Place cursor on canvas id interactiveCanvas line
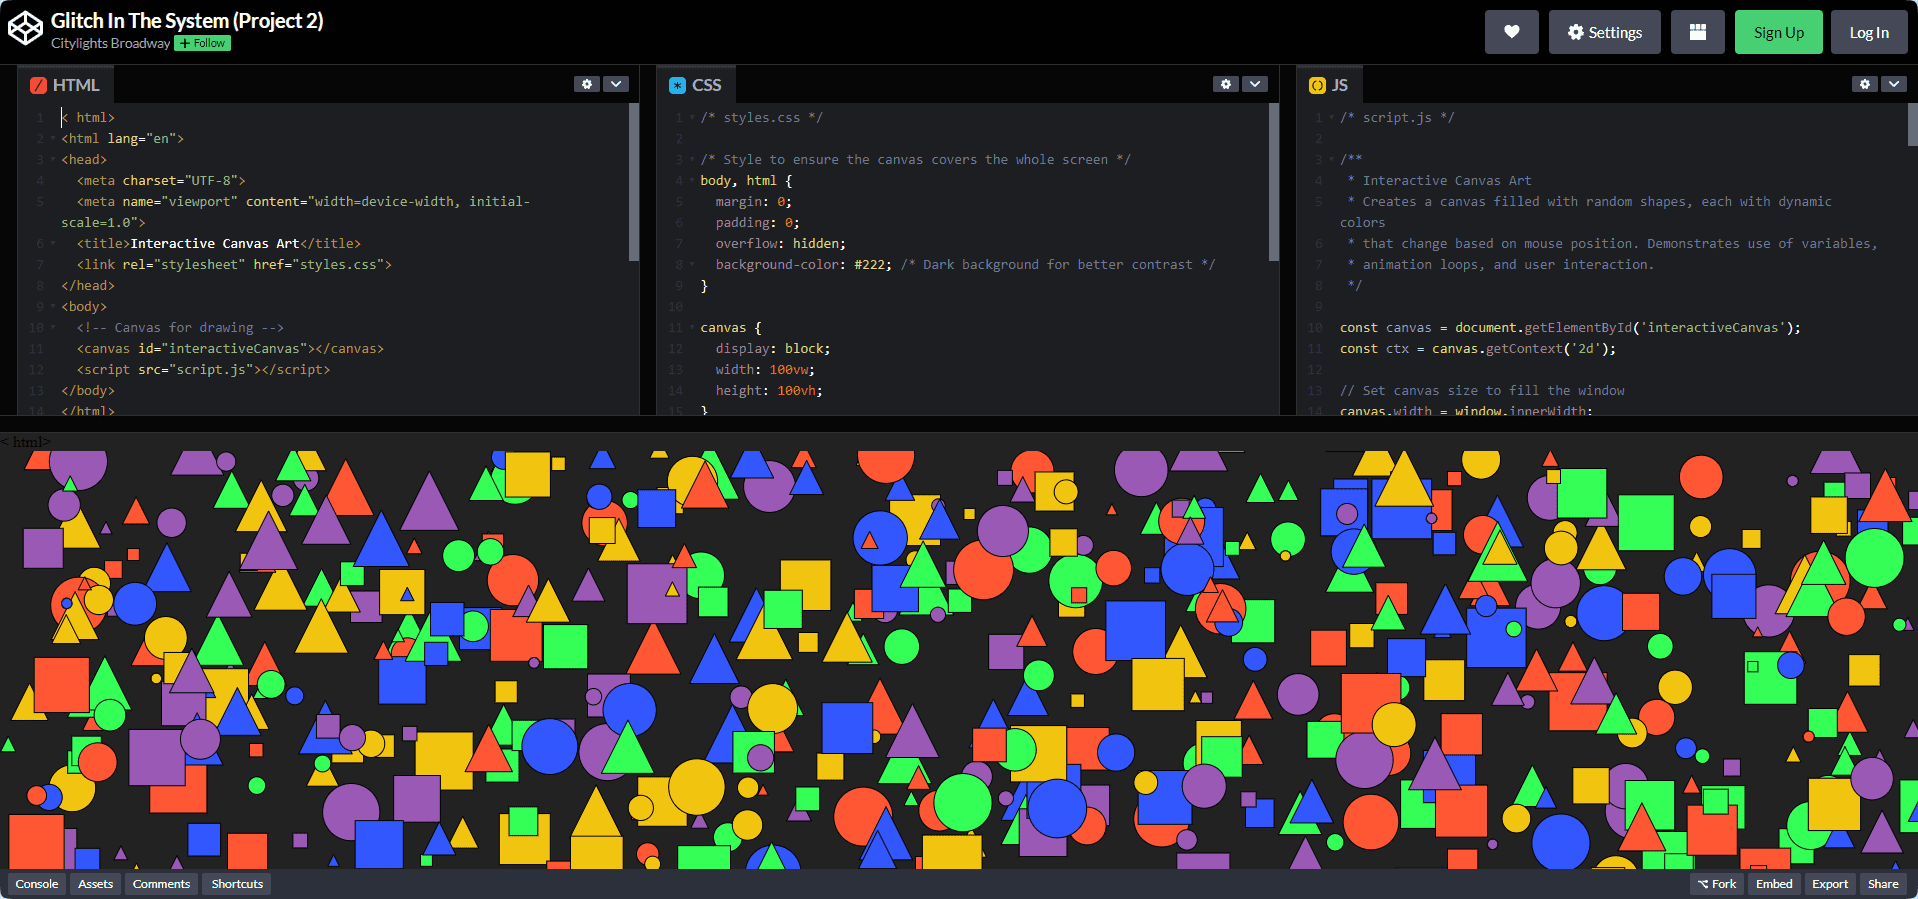The image size is (1918, 899). (x=230, y=348)
